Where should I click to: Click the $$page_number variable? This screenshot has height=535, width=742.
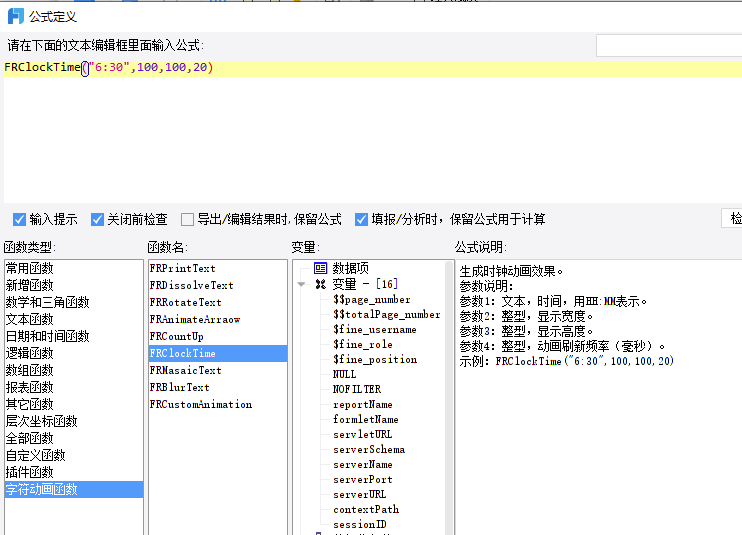pos(371,299)
